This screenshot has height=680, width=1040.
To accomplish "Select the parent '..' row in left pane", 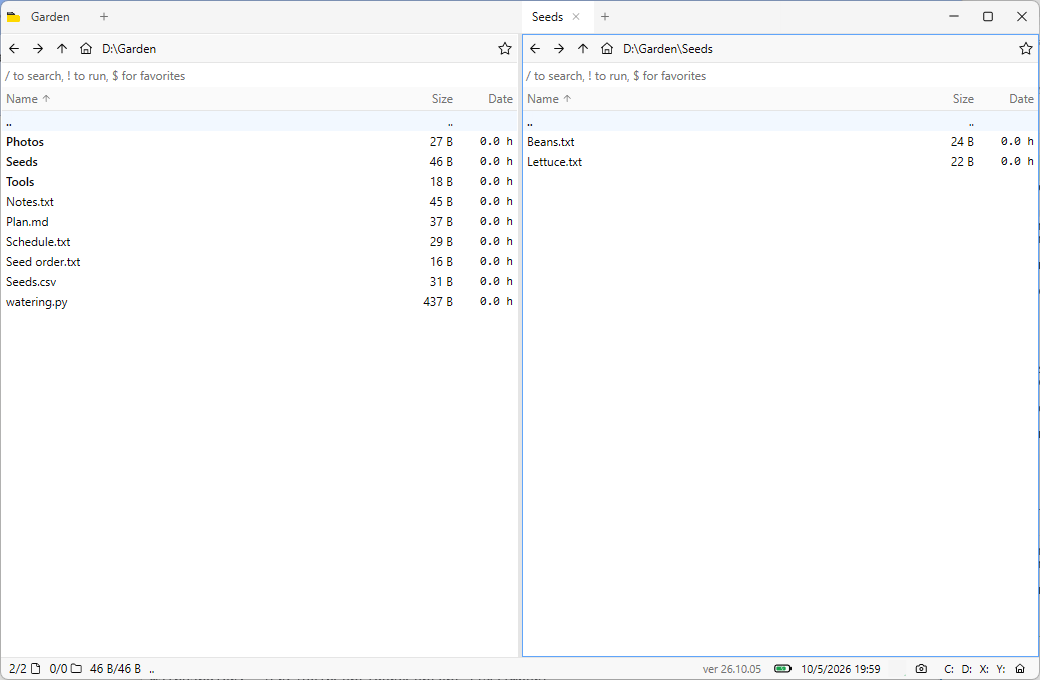I will click(x=259, y=121).
